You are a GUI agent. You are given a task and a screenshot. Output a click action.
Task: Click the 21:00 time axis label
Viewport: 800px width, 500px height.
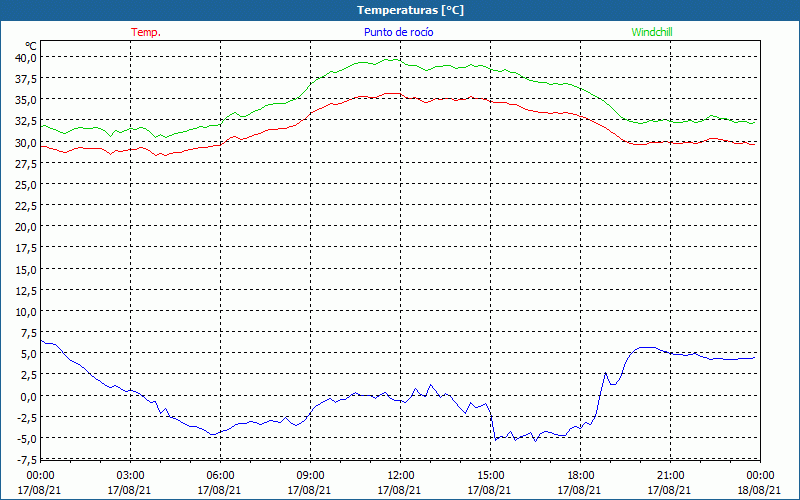670,476
